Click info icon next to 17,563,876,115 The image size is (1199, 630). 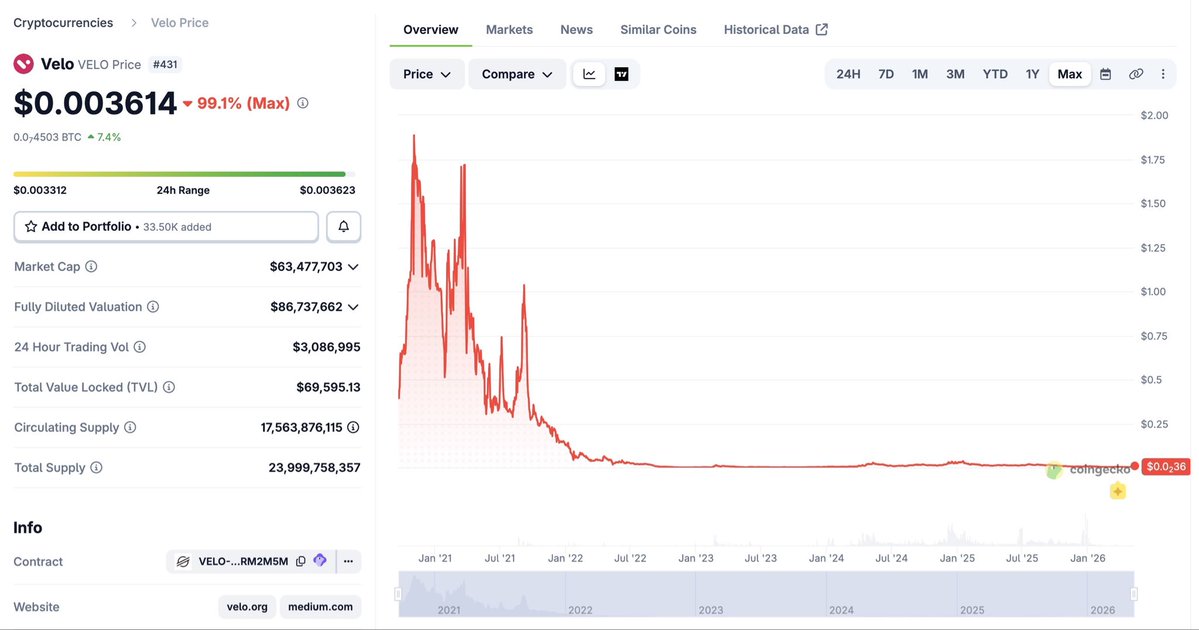point(353,427)
